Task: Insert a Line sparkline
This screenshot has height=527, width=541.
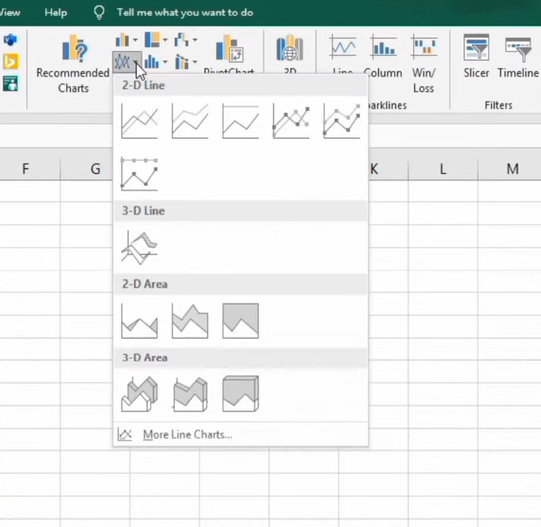Action: click(x=343, y=53)
